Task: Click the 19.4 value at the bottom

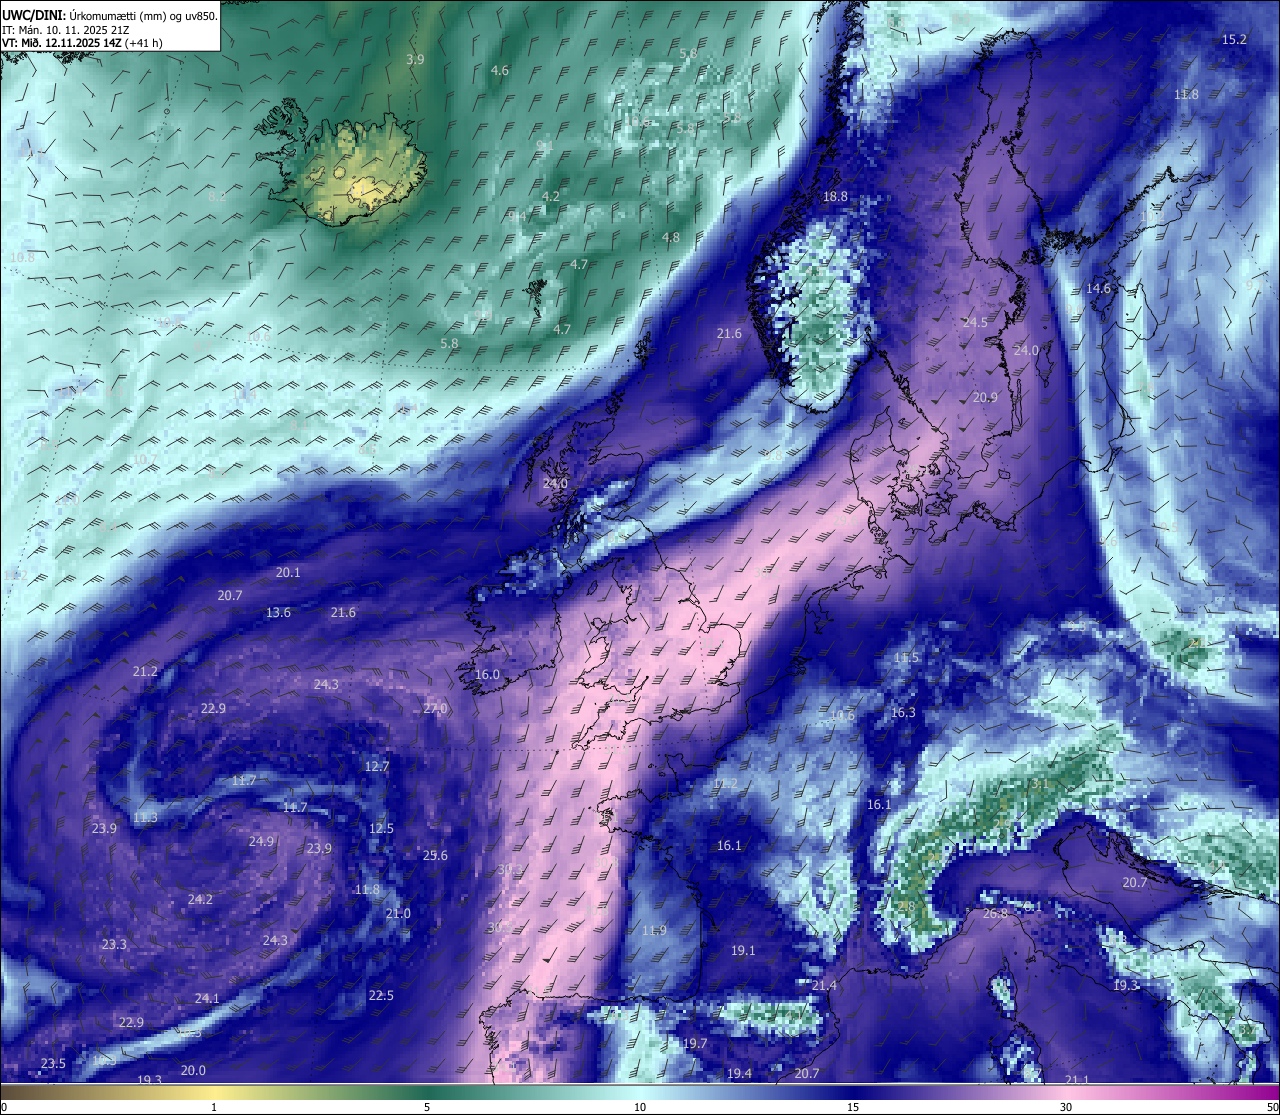Action: click(x=739, y=1074)
